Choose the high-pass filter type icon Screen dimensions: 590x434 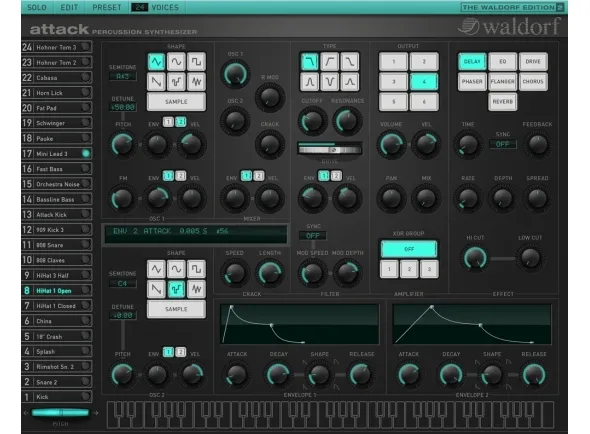tap(329, 62)
